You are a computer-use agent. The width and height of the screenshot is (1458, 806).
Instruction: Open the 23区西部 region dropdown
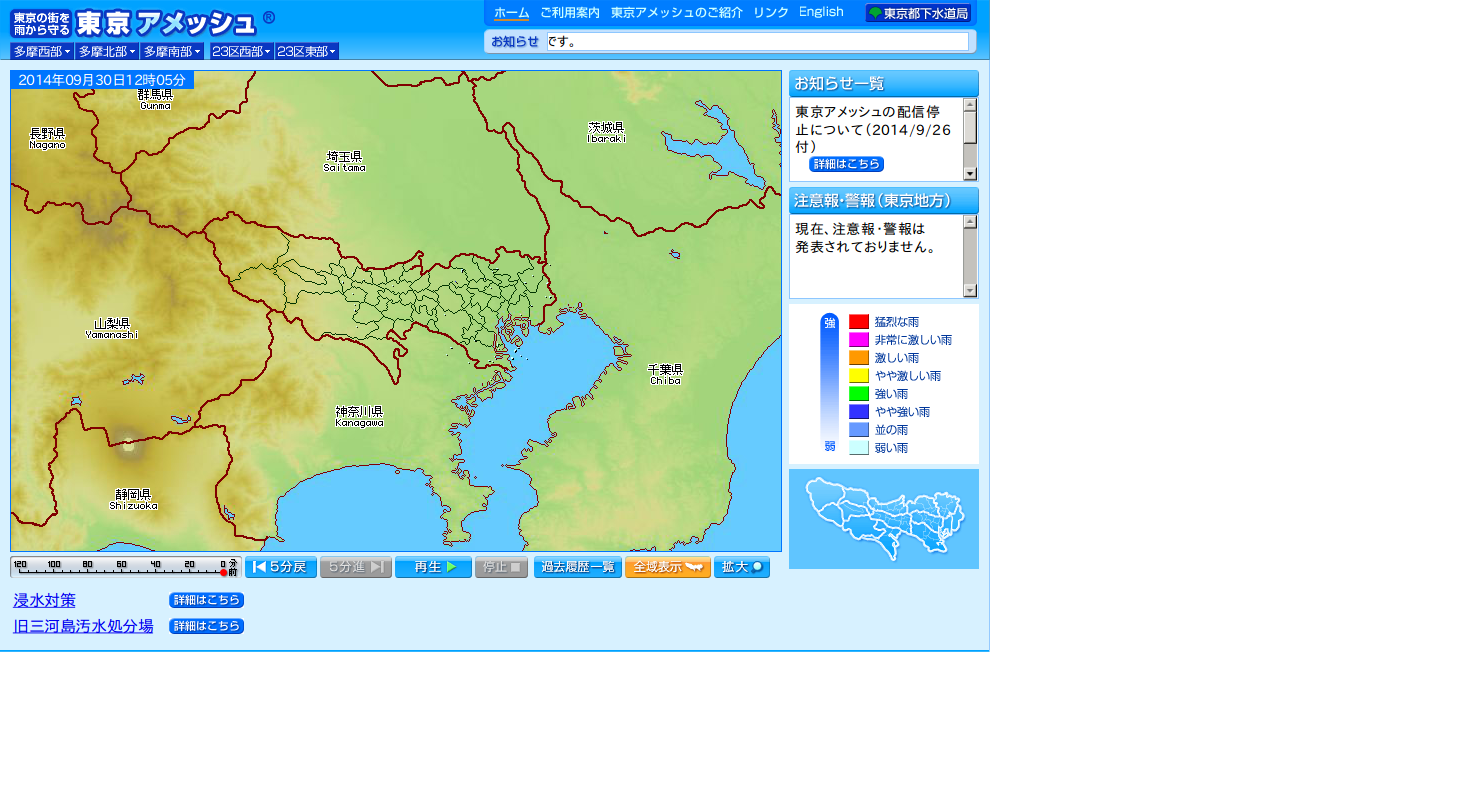pyautogui.click(x=242, y=51)
